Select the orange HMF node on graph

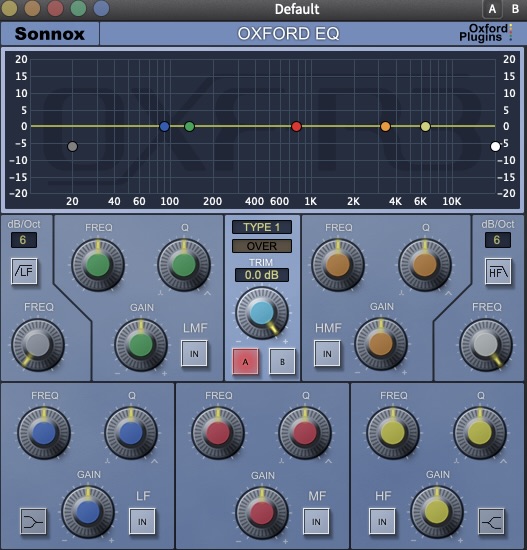[385, 126]
